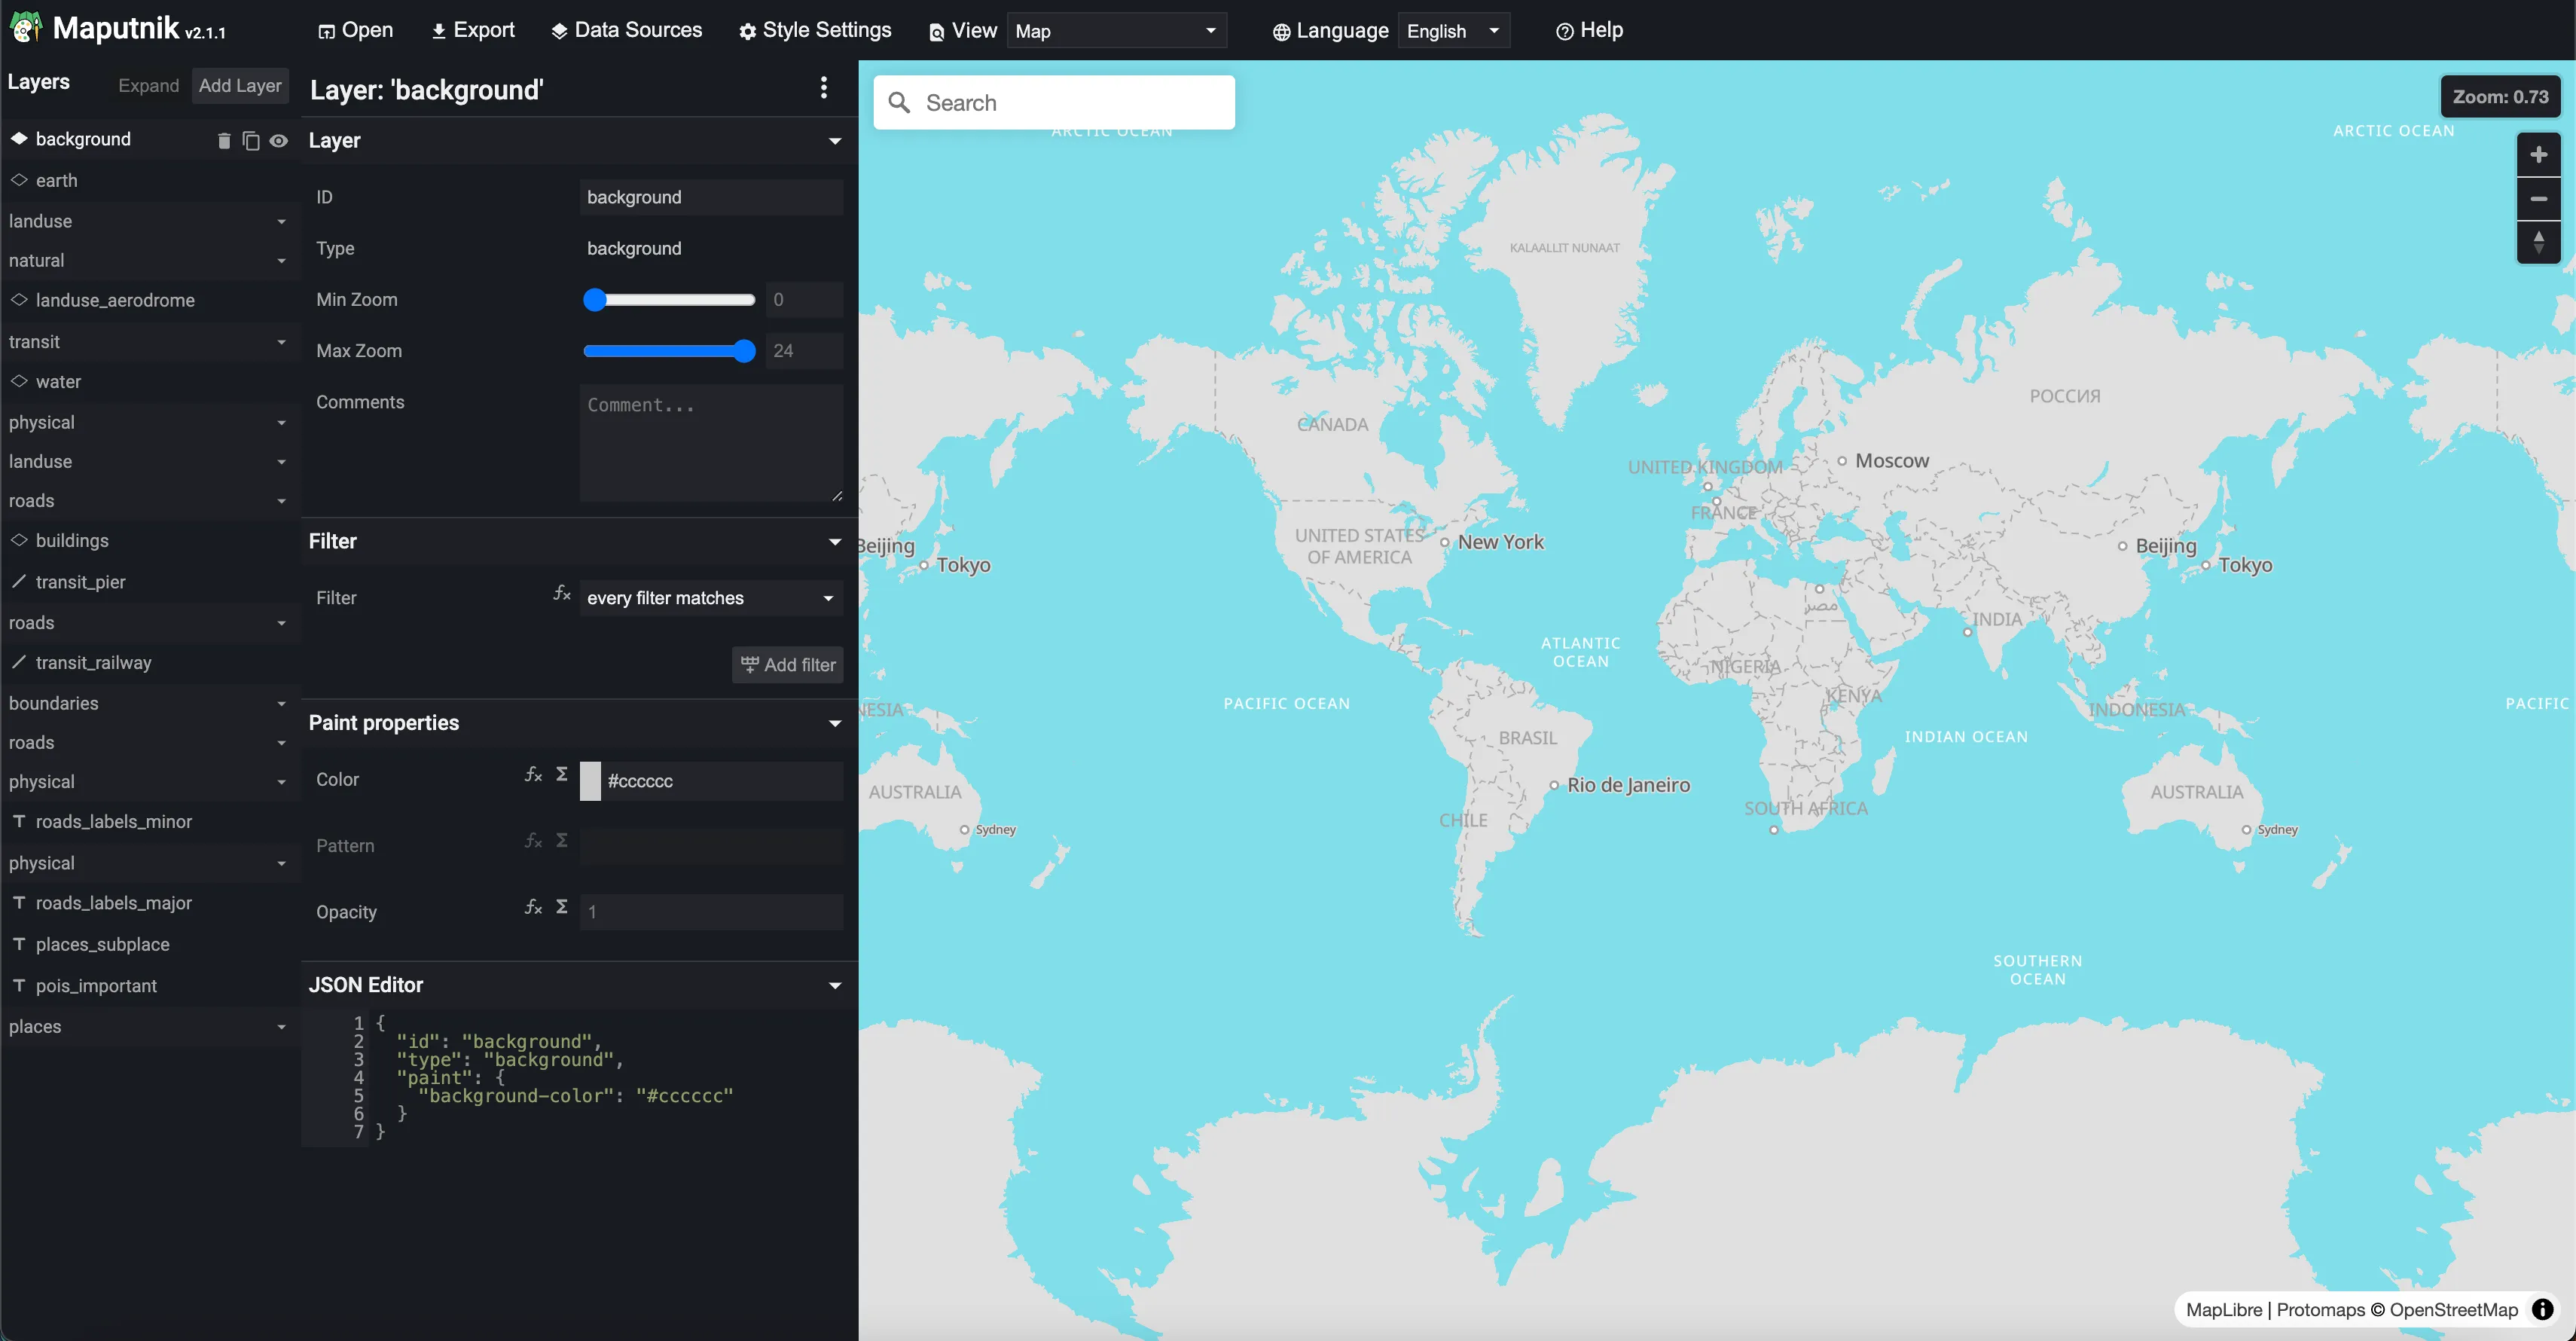This screenshot has width=2576, height=1341.
Task: Open the filter matches dropdown
Action: pyautogui.click(x=710, y=598)
